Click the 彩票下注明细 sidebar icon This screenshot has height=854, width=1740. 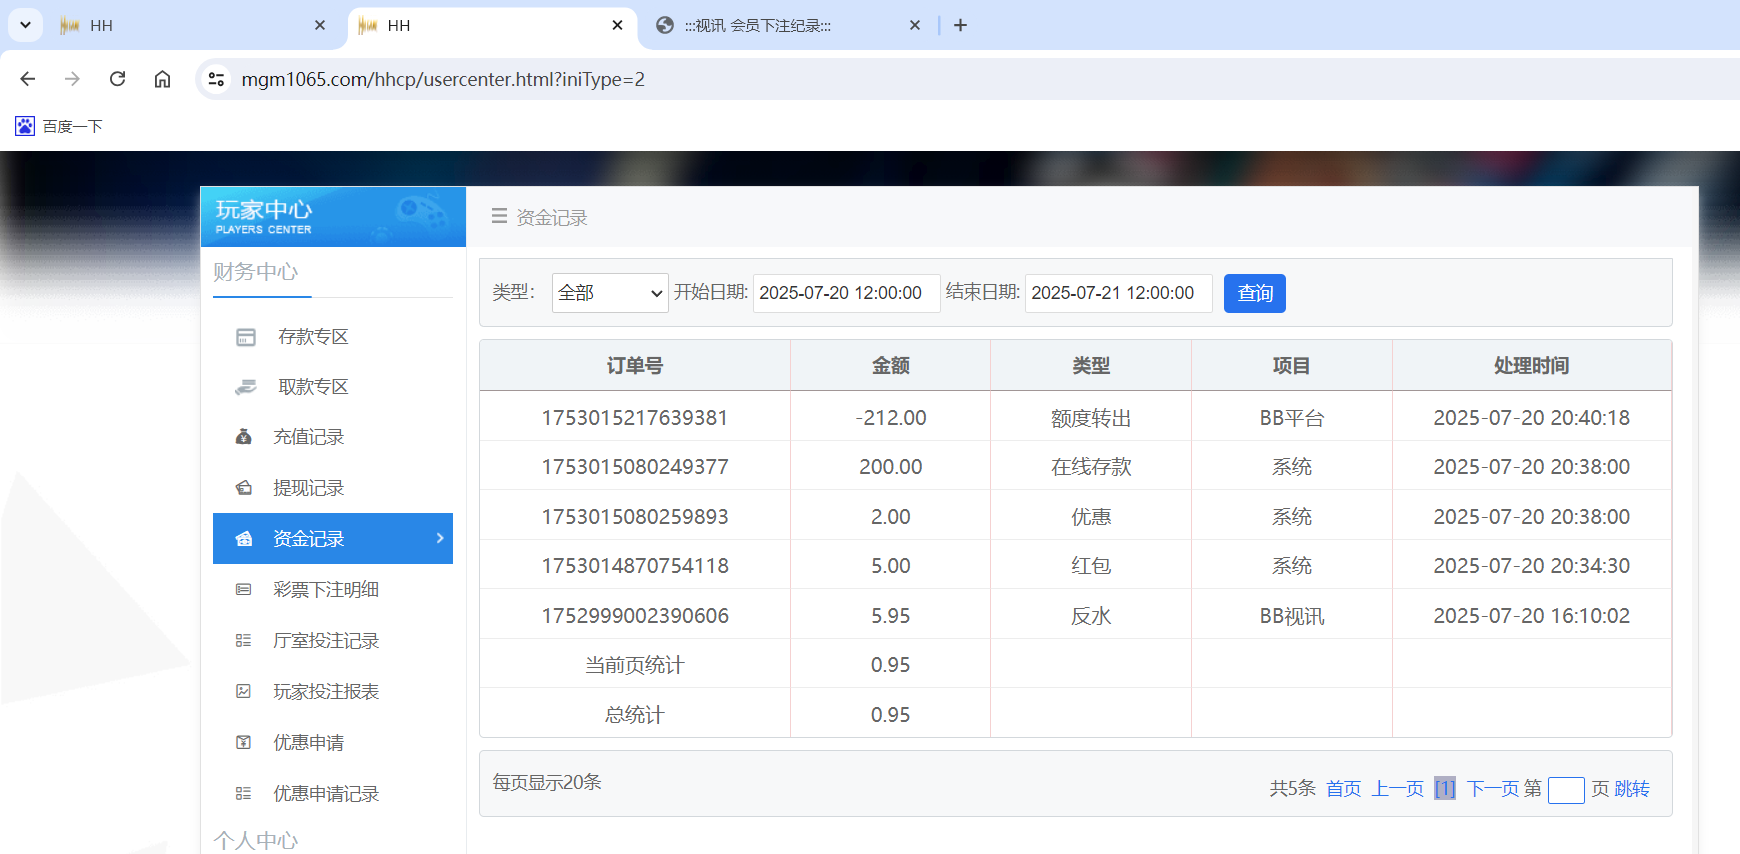[243, 590]
